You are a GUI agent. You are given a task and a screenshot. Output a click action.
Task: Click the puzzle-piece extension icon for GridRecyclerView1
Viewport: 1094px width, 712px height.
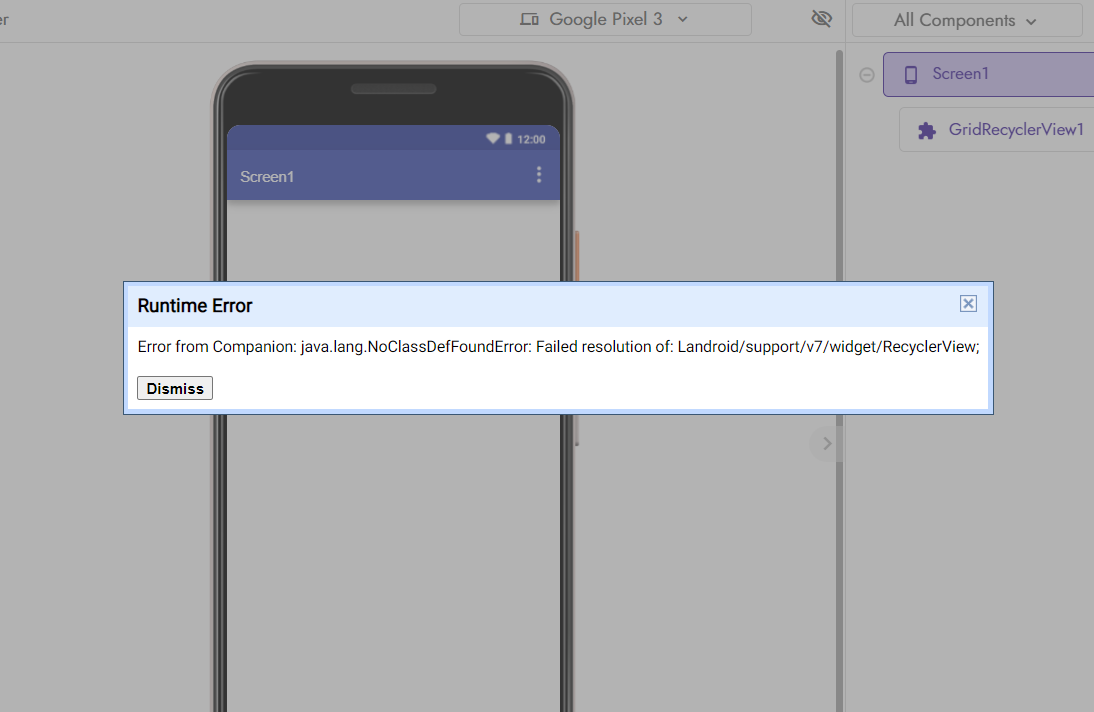(927, 131)
